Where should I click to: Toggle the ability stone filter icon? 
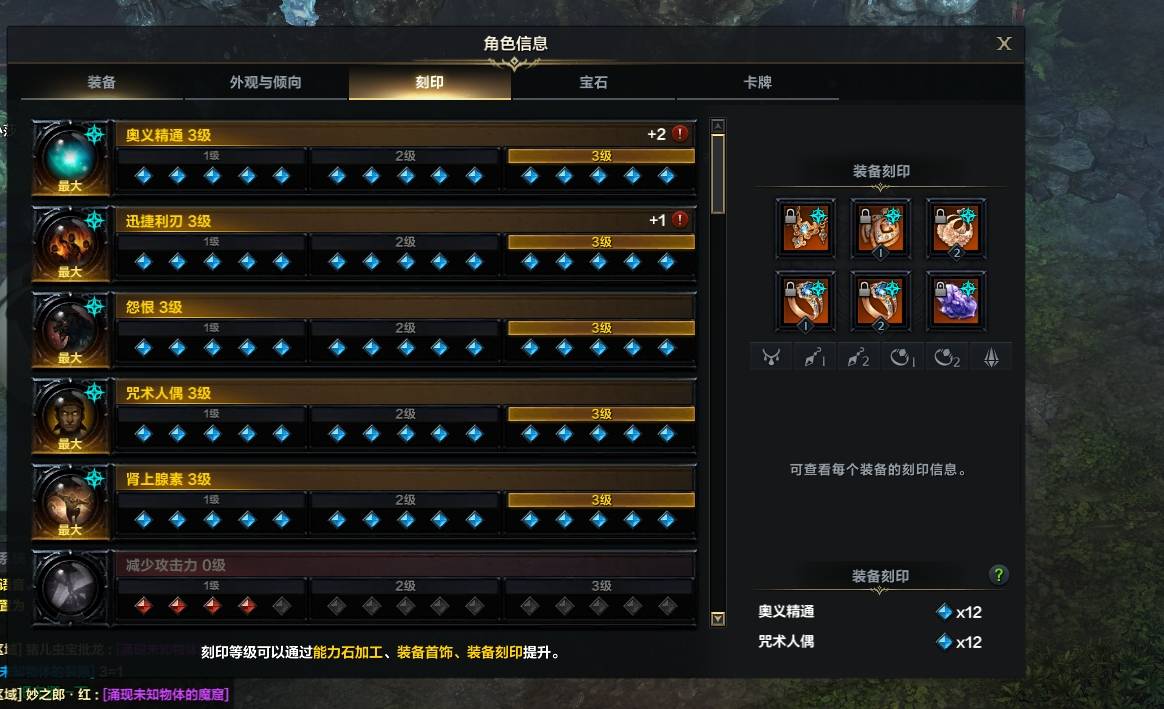pos(991,358)
